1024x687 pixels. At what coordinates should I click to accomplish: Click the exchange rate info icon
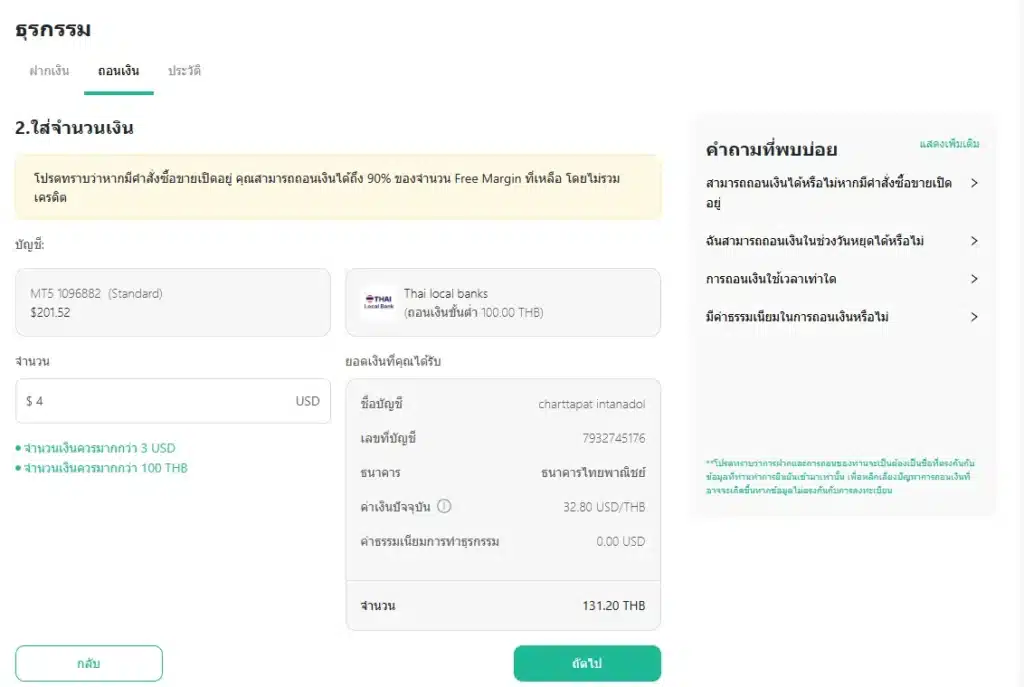(x=444, y=506)
